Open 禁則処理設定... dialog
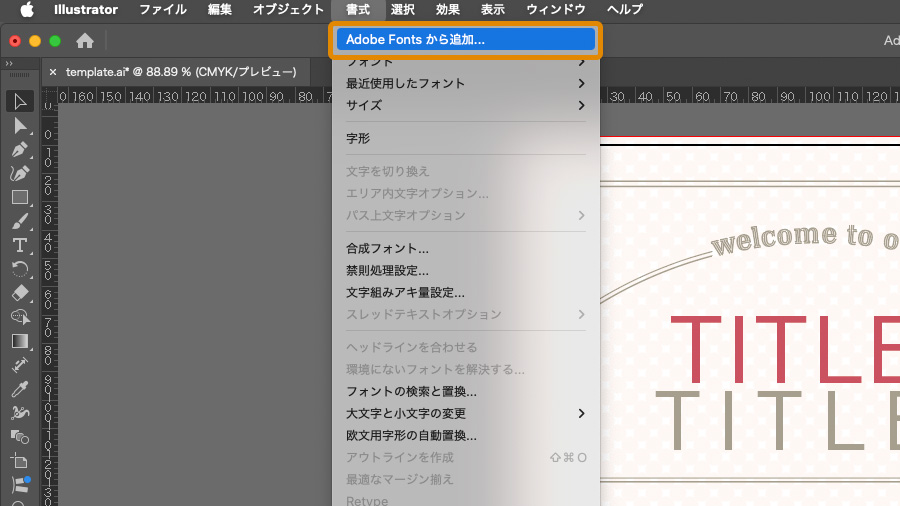The height and width of the screenshot is (506, 900). tap(465, 271)
